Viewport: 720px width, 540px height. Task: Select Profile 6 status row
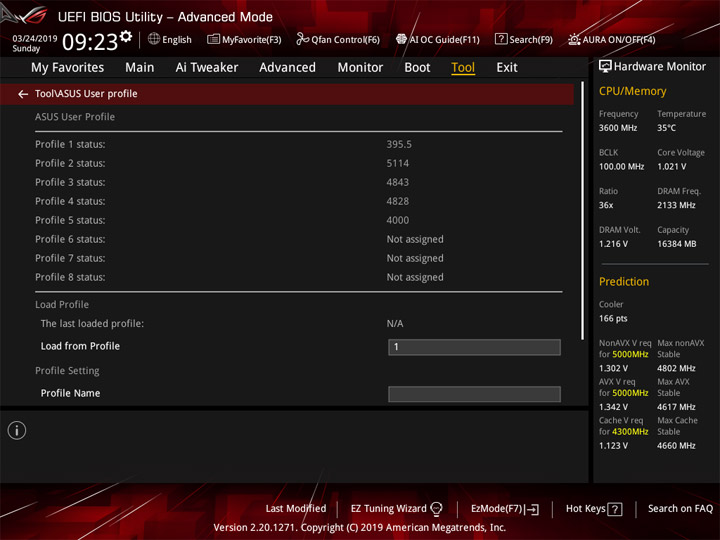coord(298,239)
